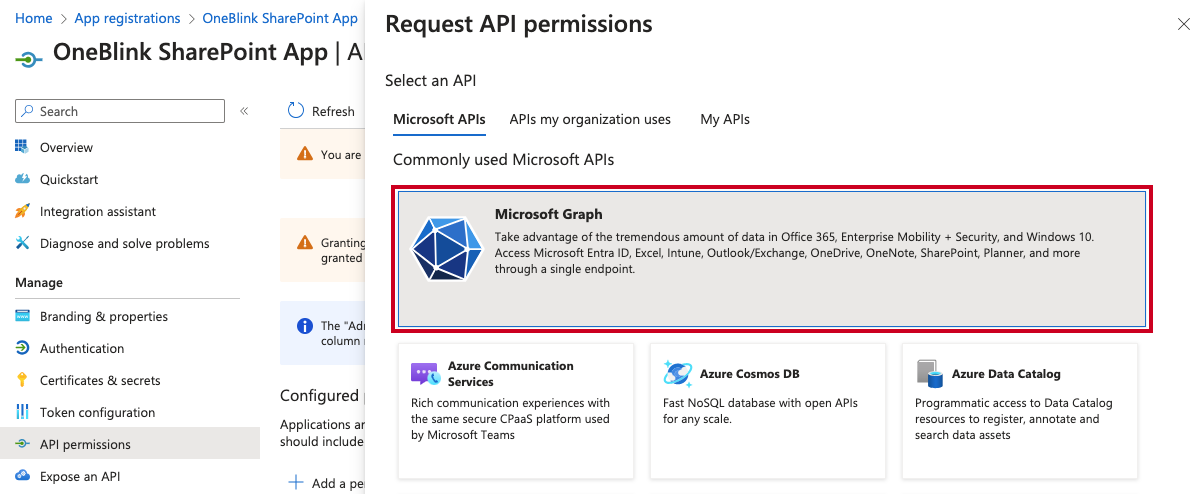The width and height of the screenshot is (1200, 494).
Task: Select the Azure Communication Services card
Action: pyautogui.click(x=516, y=411)
